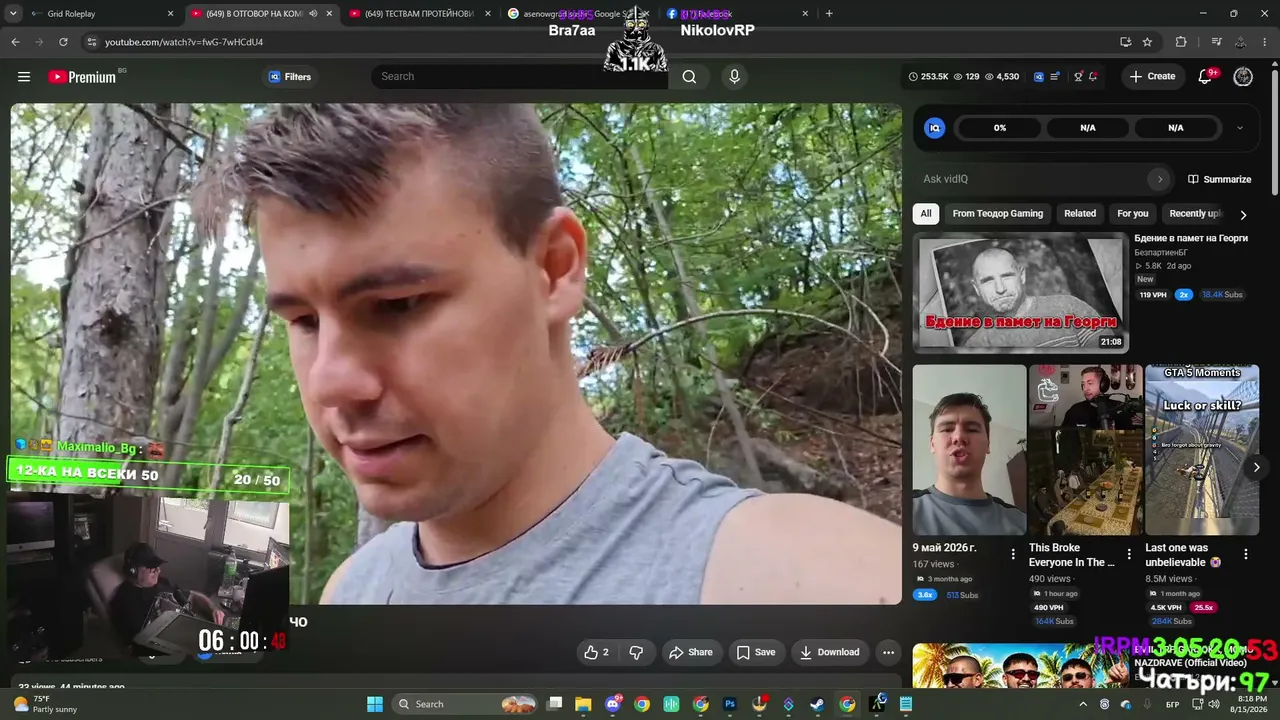Switch to the ТЕСТВАМ ПРОТЕЙНОВИ tab
This screenshot has width=1280, height=720.
click(x=420, y=14)
